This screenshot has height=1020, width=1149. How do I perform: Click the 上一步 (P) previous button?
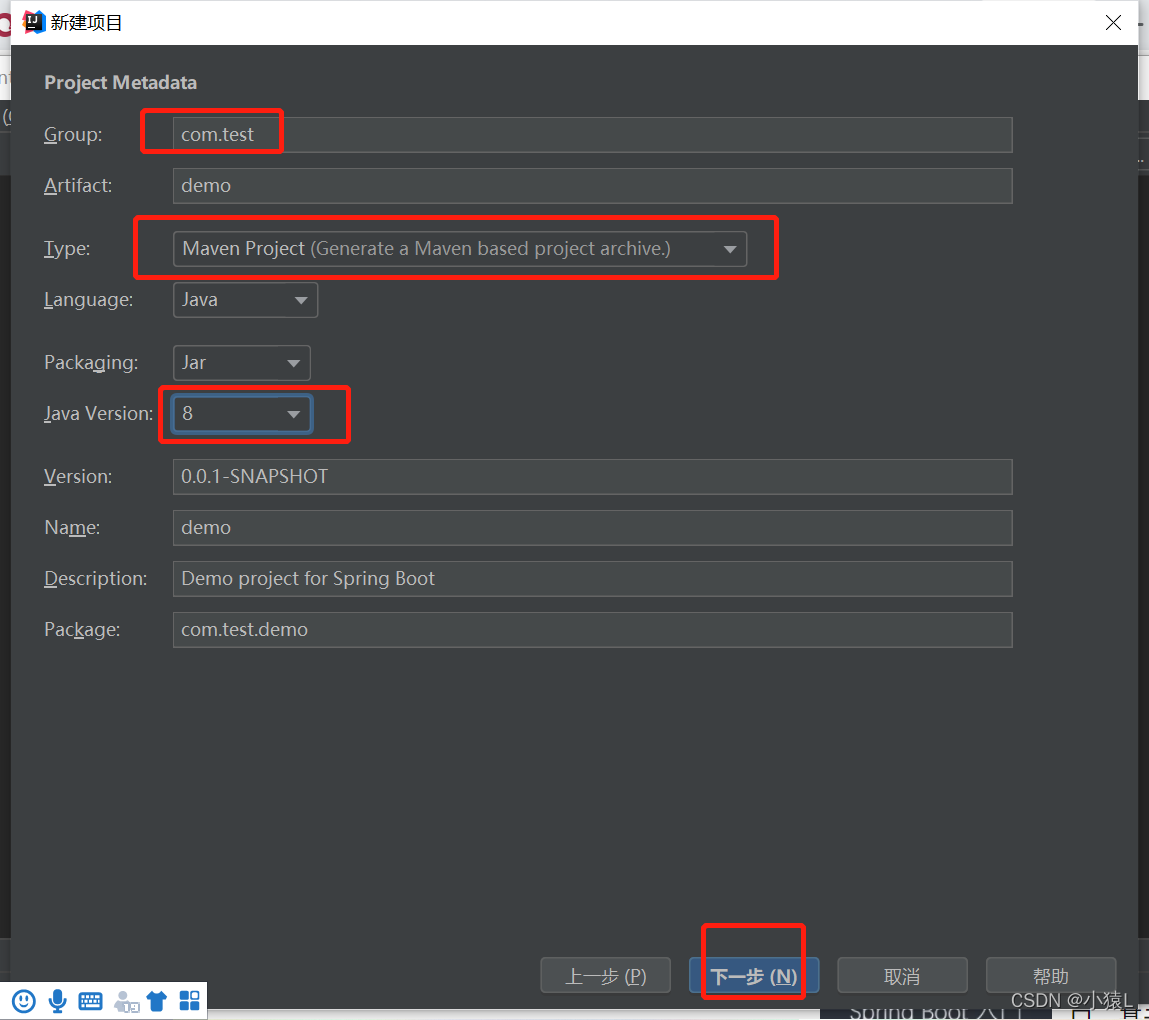tap(605, 975)
